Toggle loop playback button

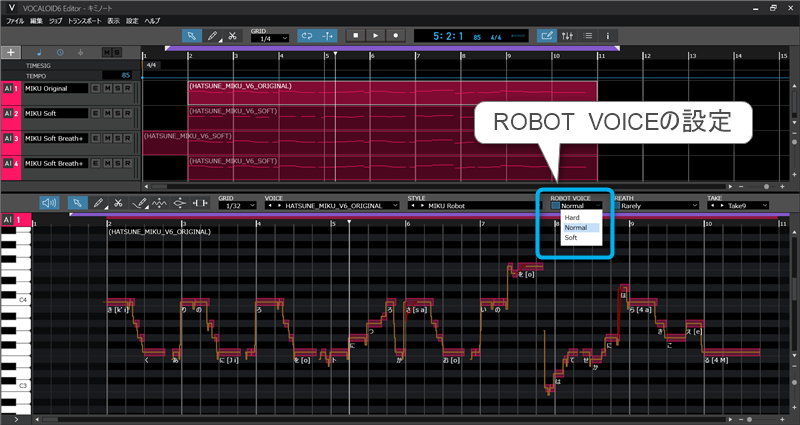click(307, 36)
